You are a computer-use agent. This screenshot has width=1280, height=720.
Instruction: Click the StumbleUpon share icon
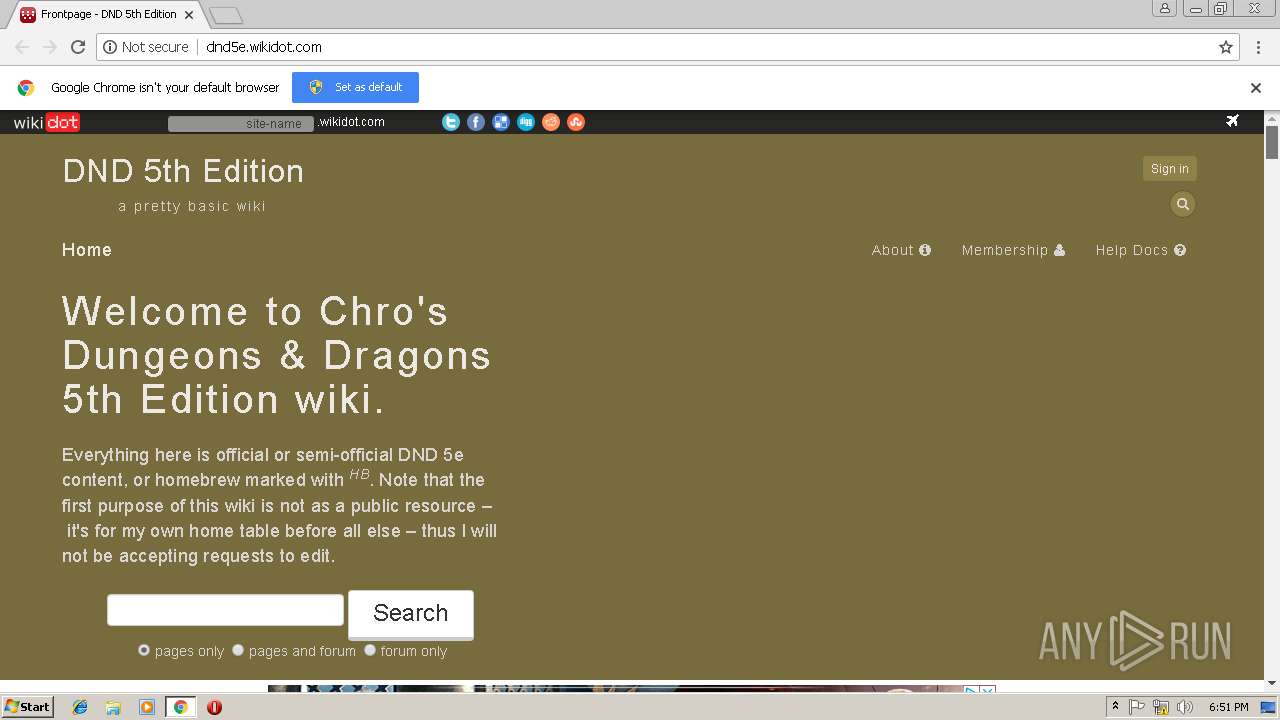coord(576,122)
